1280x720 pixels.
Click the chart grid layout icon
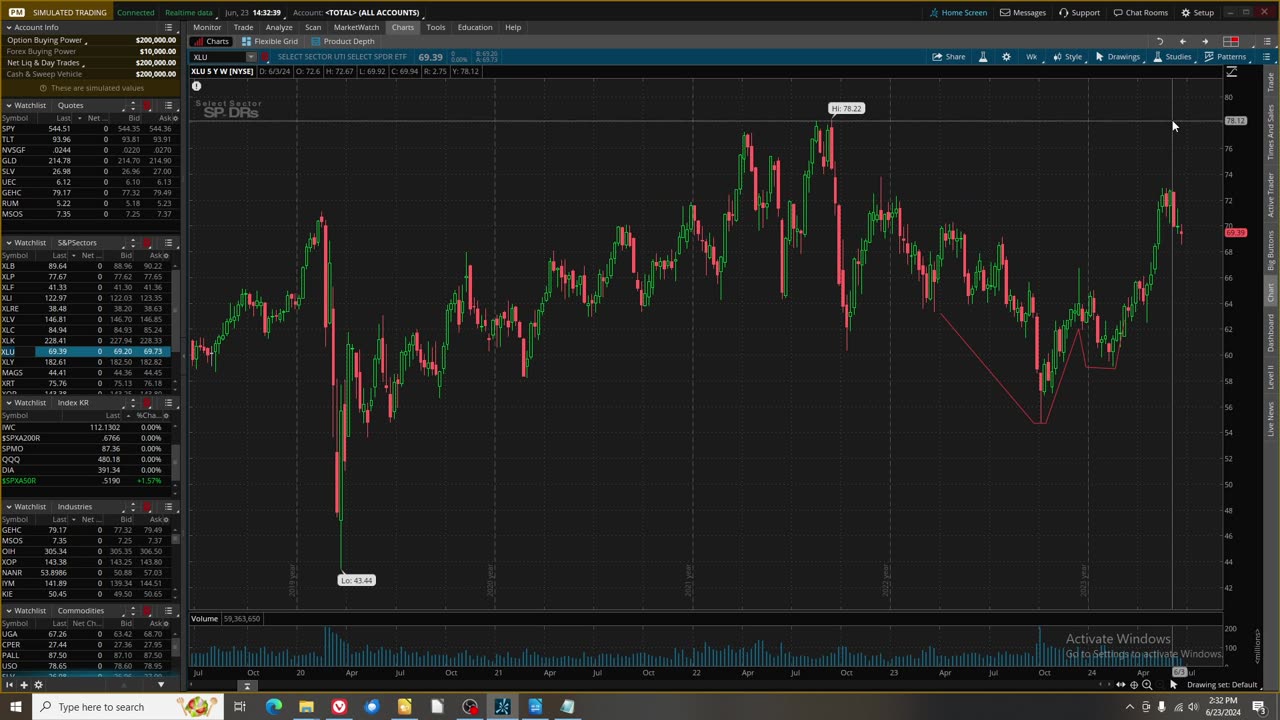pos(1231,42)
